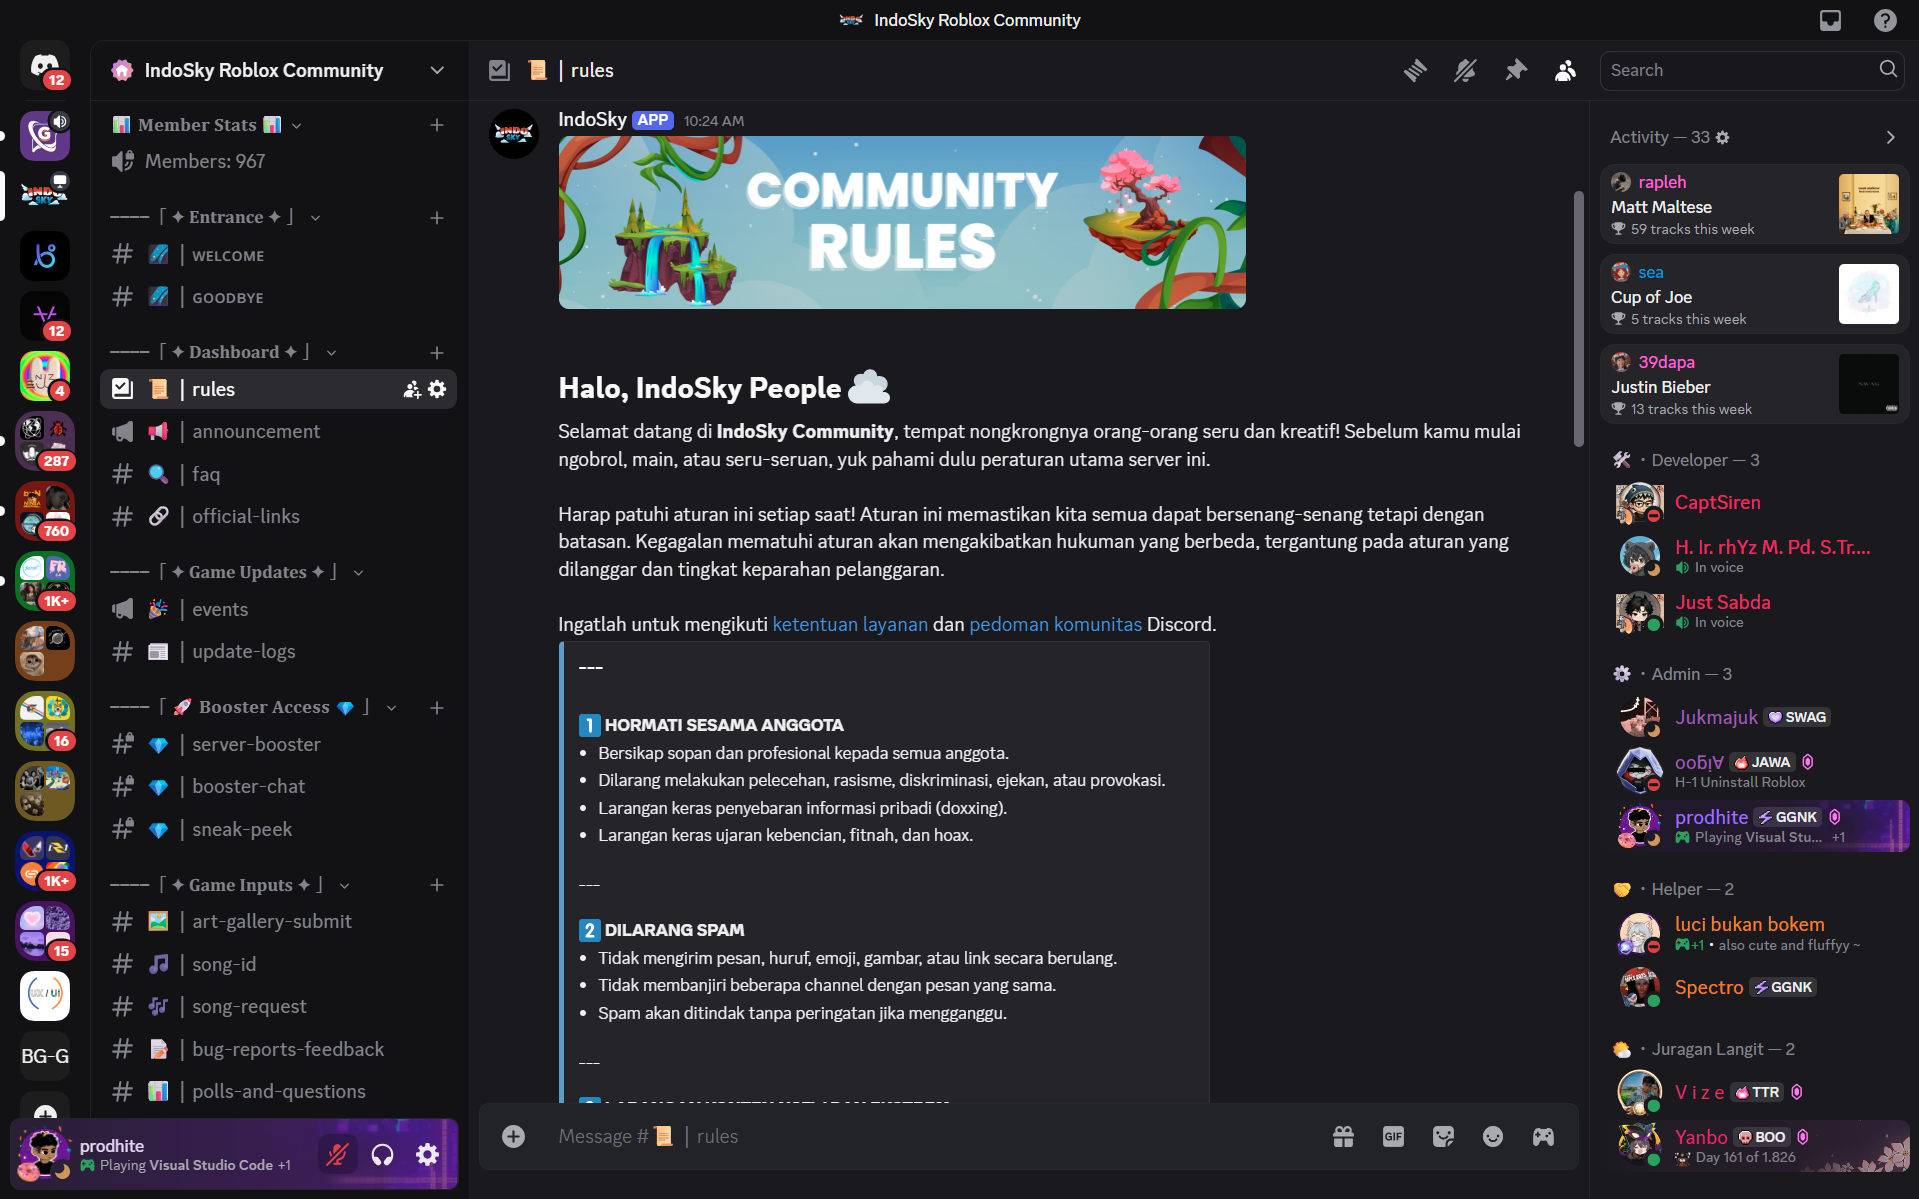Open notification settings bell in header
This screenshot has height=1199, width=1919.
(1465, 70)
